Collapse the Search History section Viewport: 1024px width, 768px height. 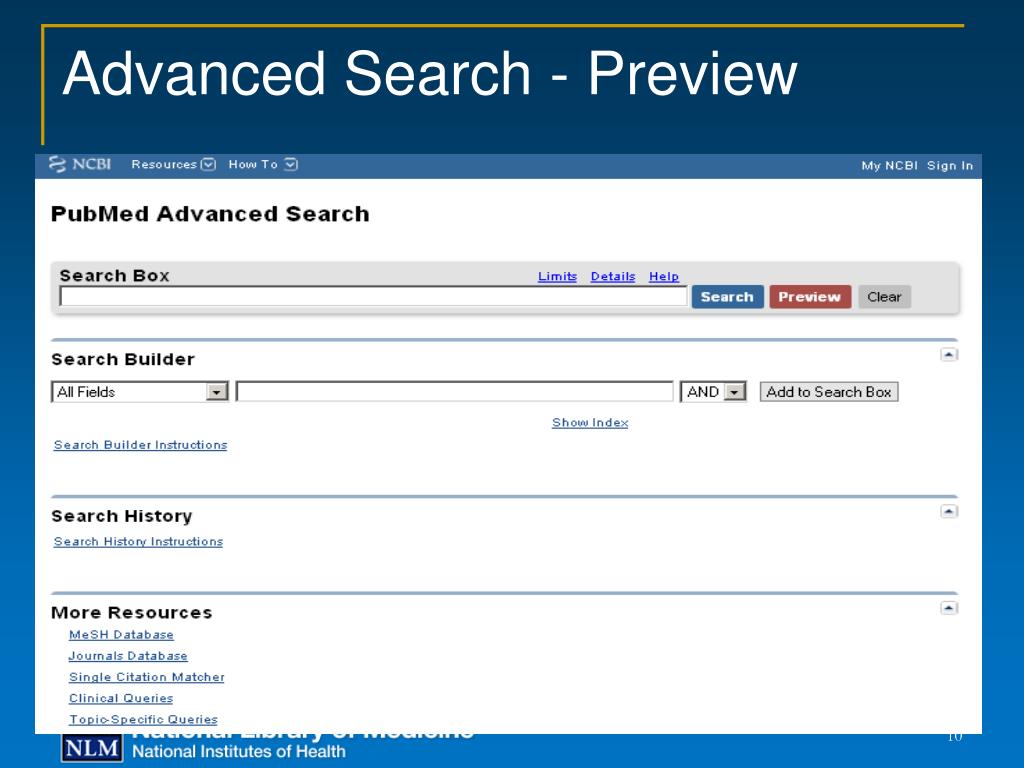949,511
